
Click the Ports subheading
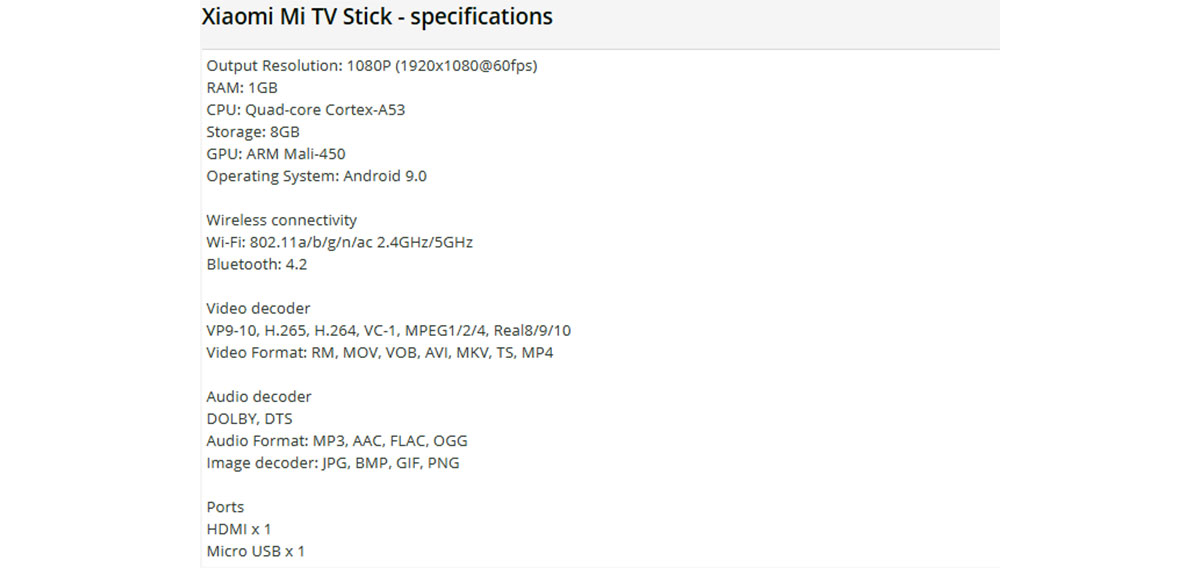point(225,506)
